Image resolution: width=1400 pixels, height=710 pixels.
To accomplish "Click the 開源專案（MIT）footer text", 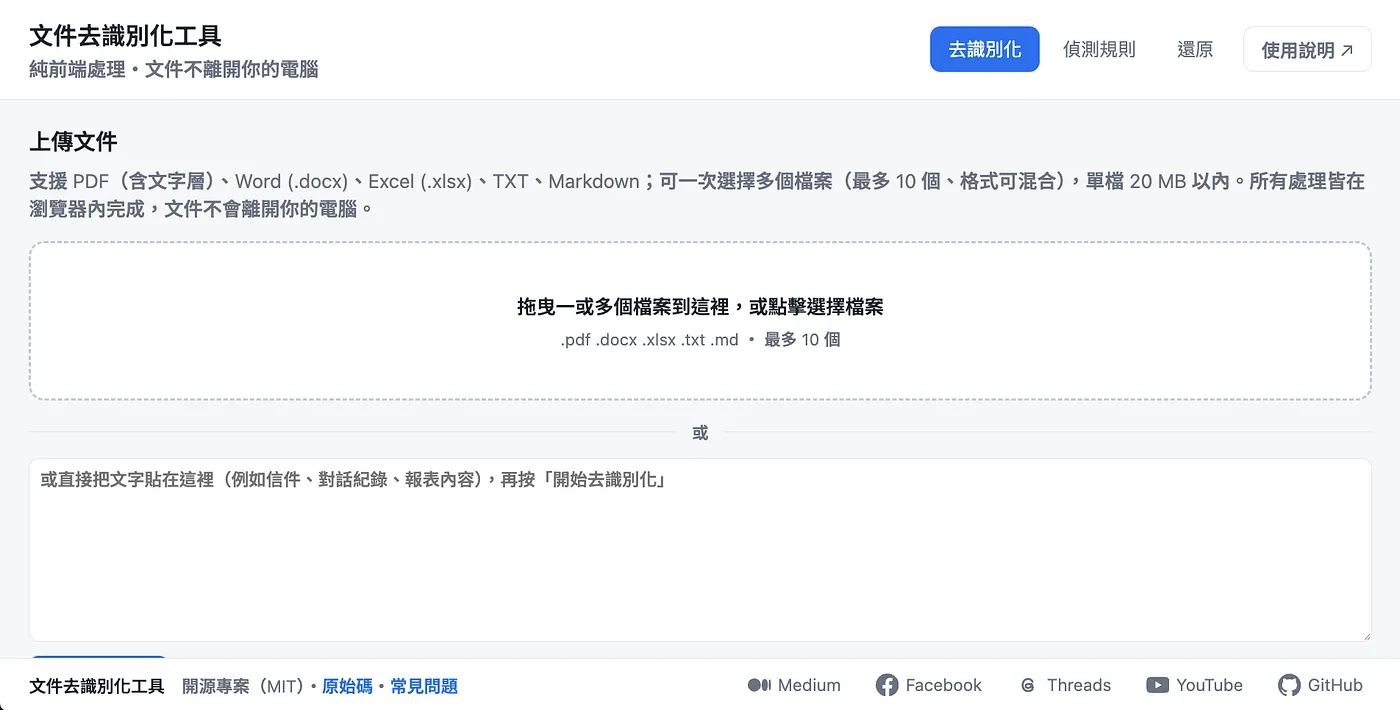I will pos(243,686).
